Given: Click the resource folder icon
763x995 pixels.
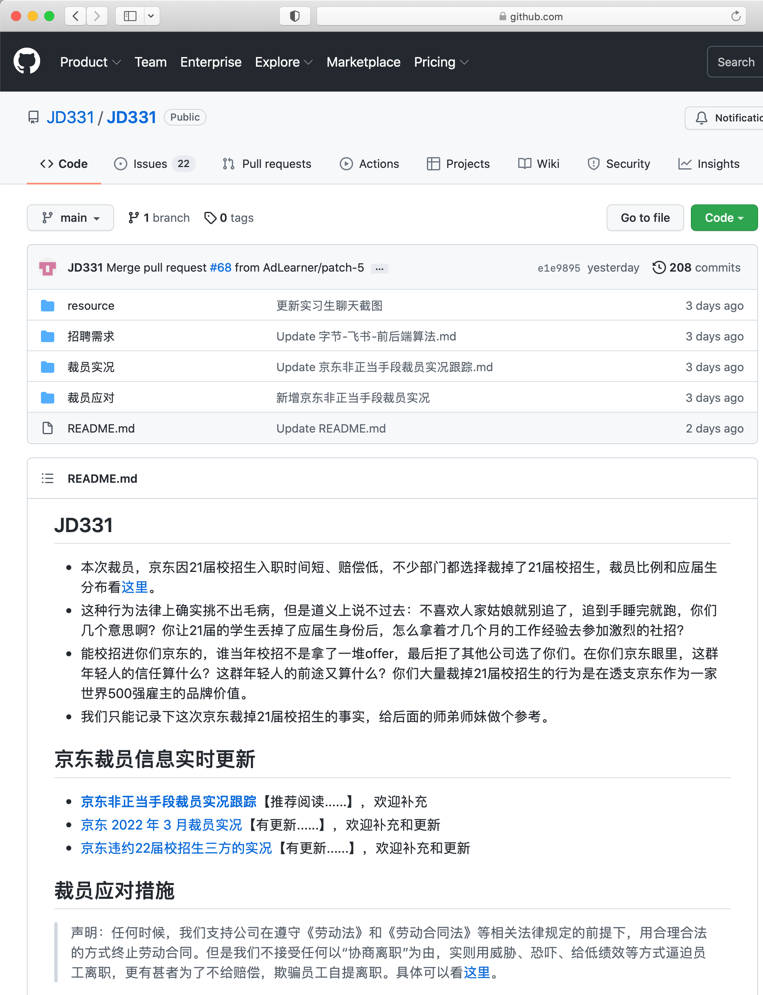Looking at the screenshot, I should tap(48, 306).
